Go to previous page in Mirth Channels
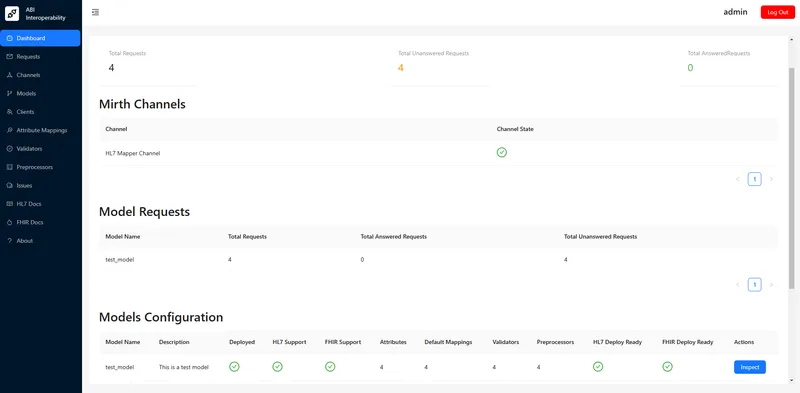This screenshot has height=393, width=800. (738, 179)
